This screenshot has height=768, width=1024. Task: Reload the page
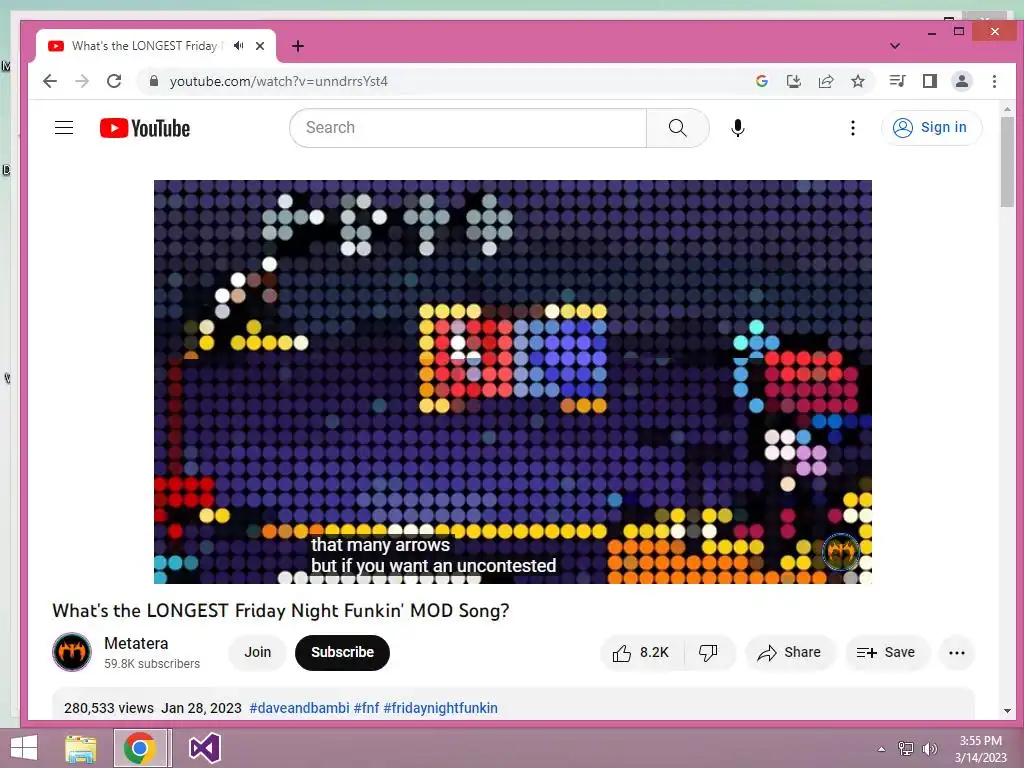[114, 81]
